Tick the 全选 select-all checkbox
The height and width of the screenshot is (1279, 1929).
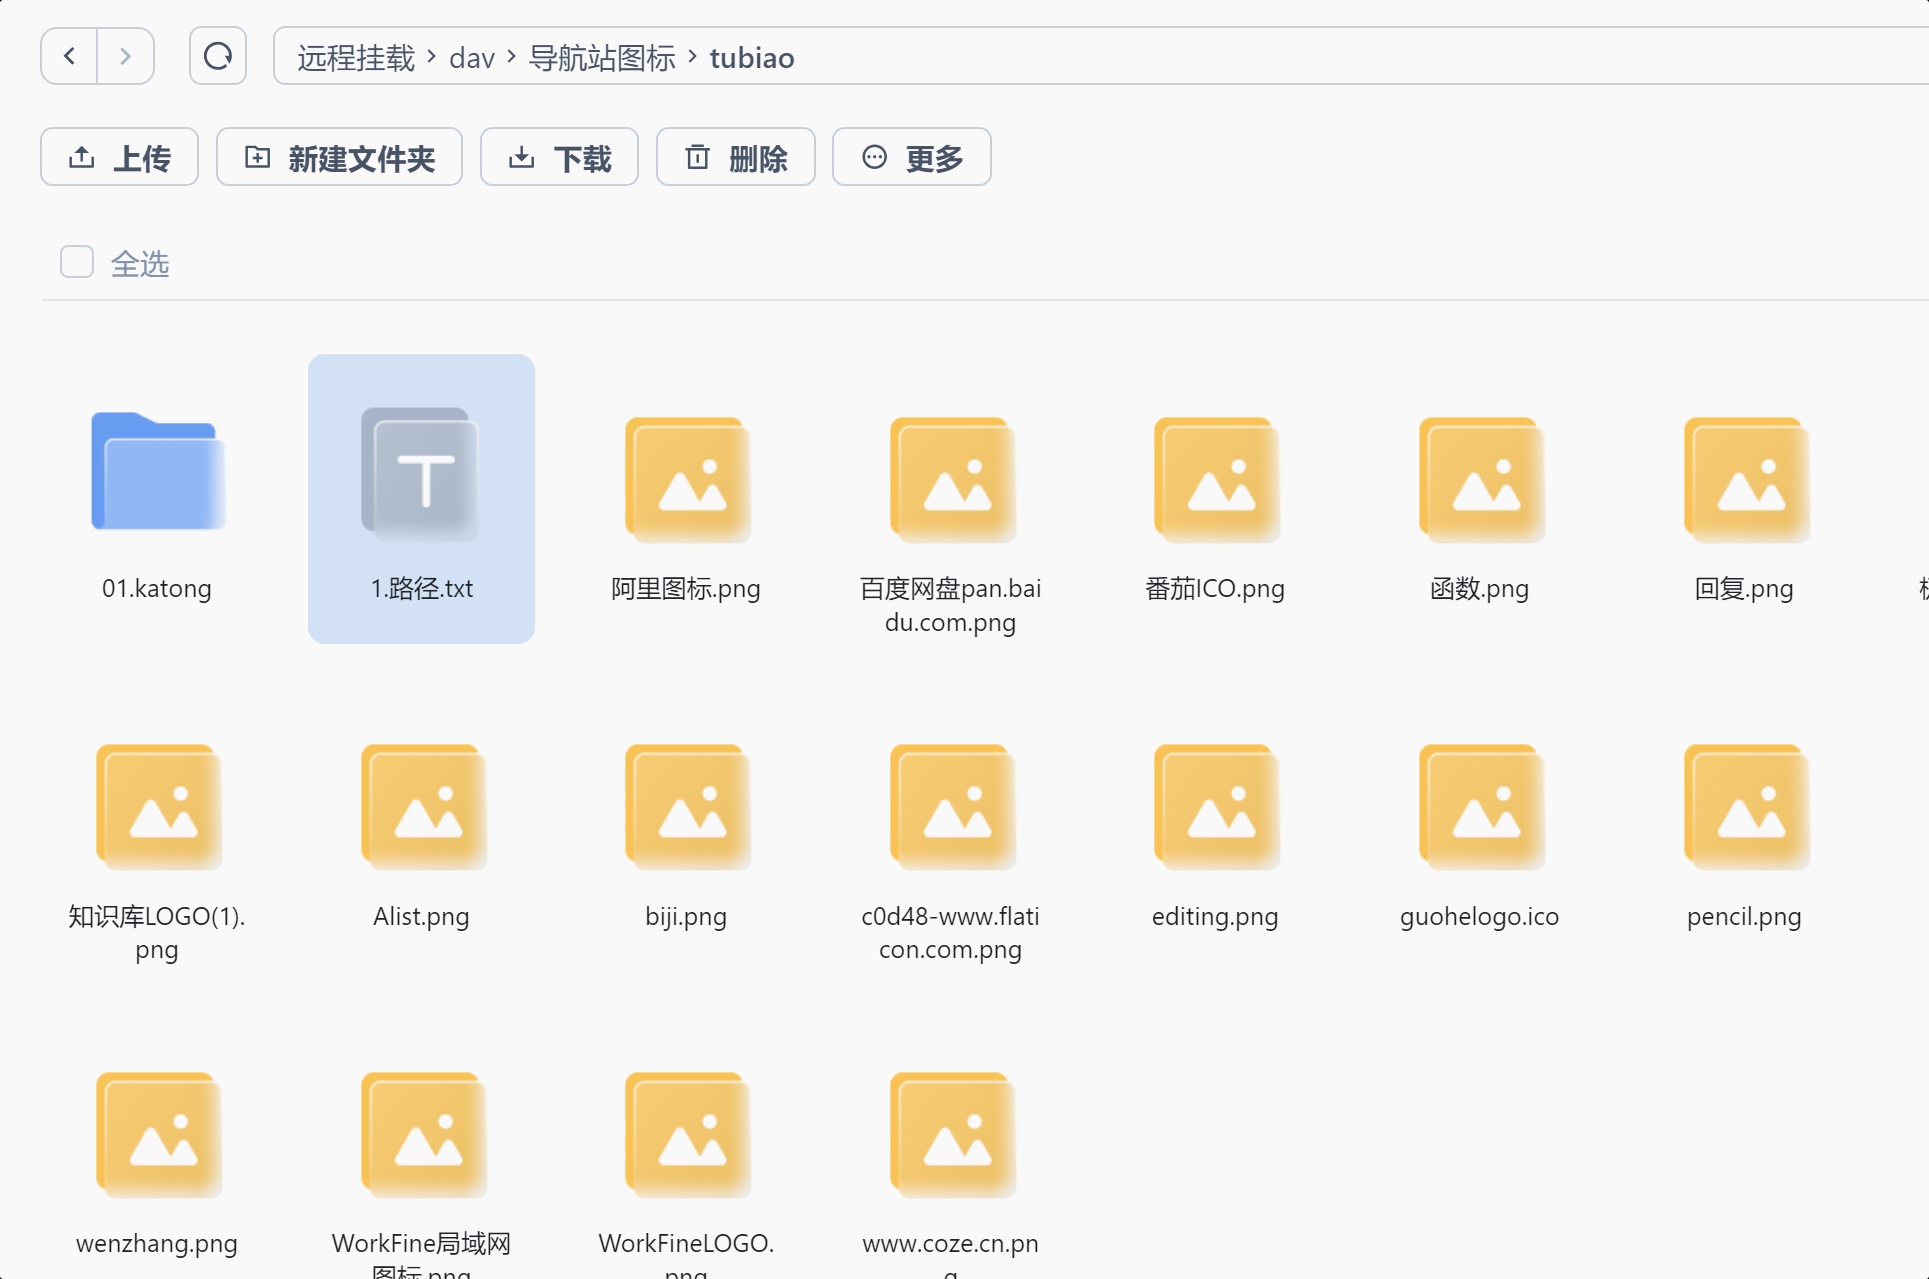click(x=77, y=262)
